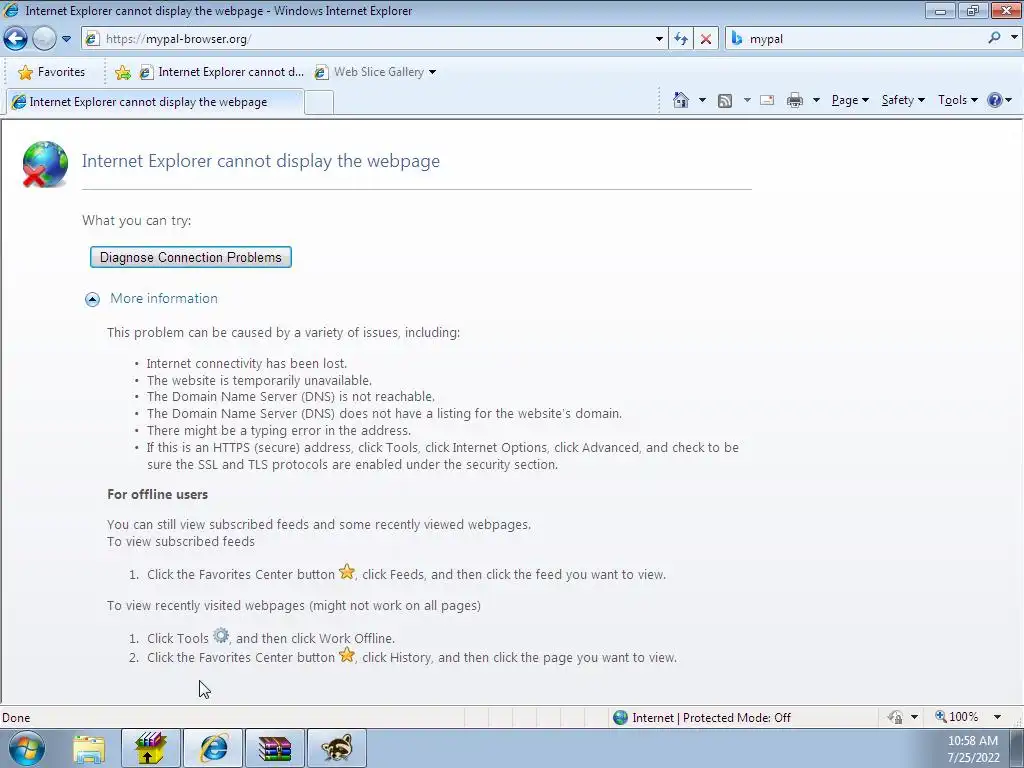Click Diagnose Connection Problems button

[x=191, y=257]
